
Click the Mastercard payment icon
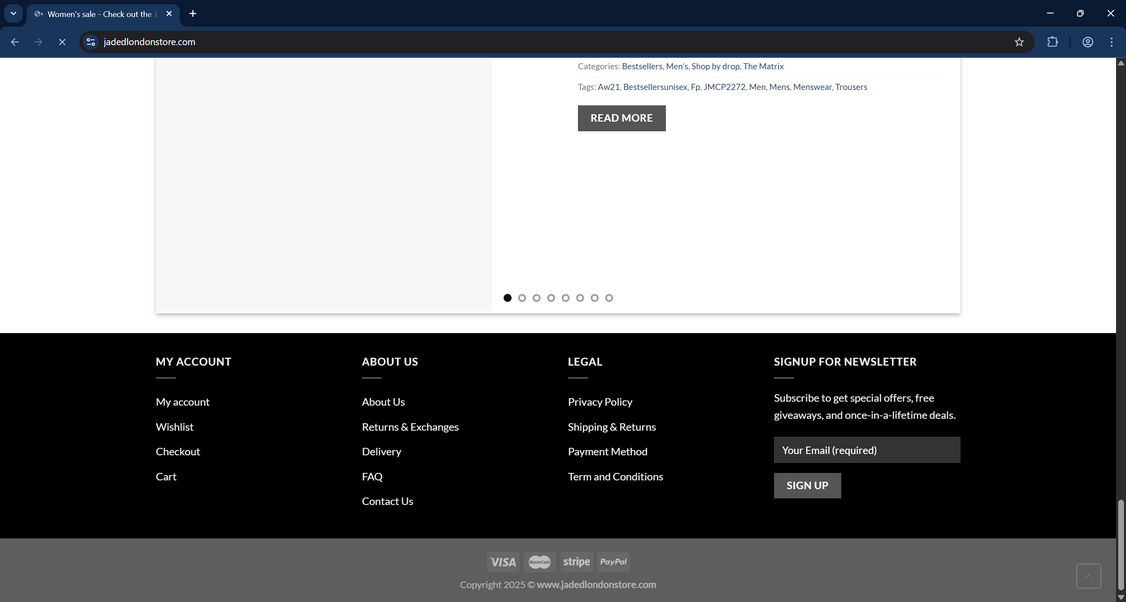coord(540,562)
